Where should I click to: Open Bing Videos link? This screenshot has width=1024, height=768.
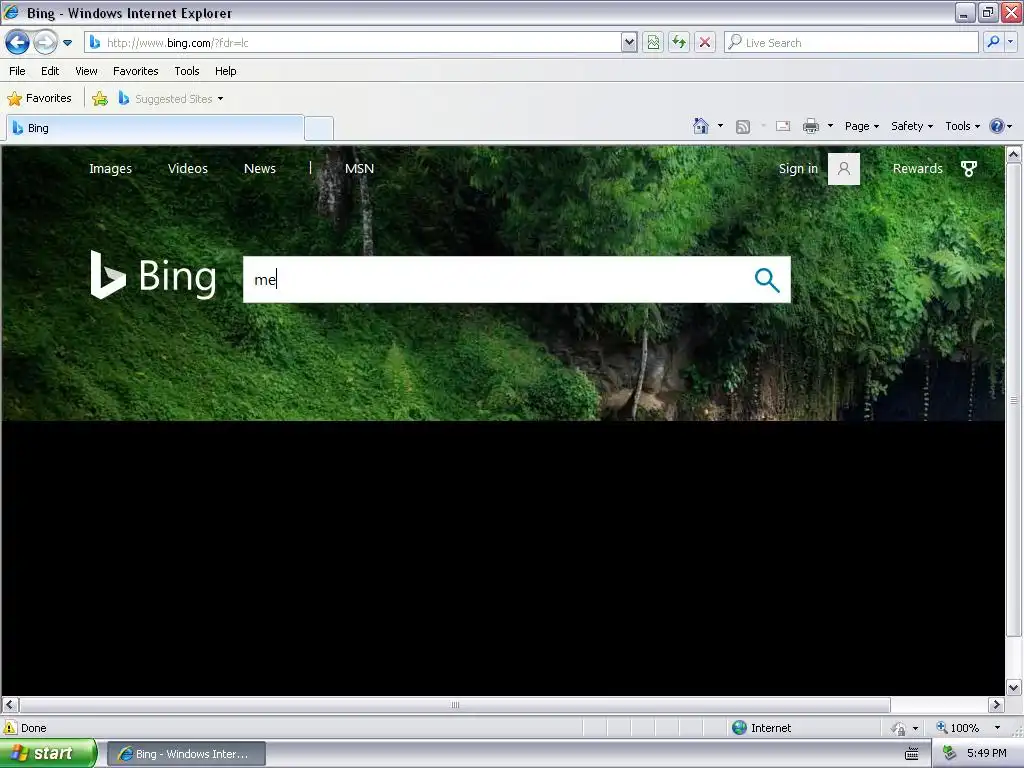(188, 168)
